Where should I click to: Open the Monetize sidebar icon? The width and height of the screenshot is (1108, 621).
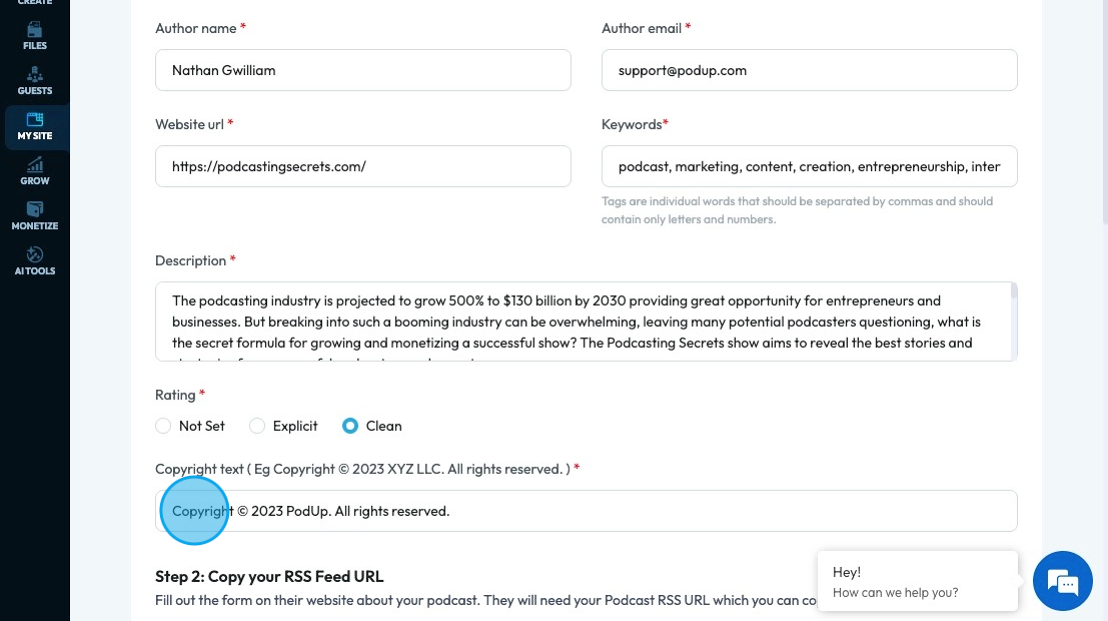pyautogui.click(x=35, y=210)
